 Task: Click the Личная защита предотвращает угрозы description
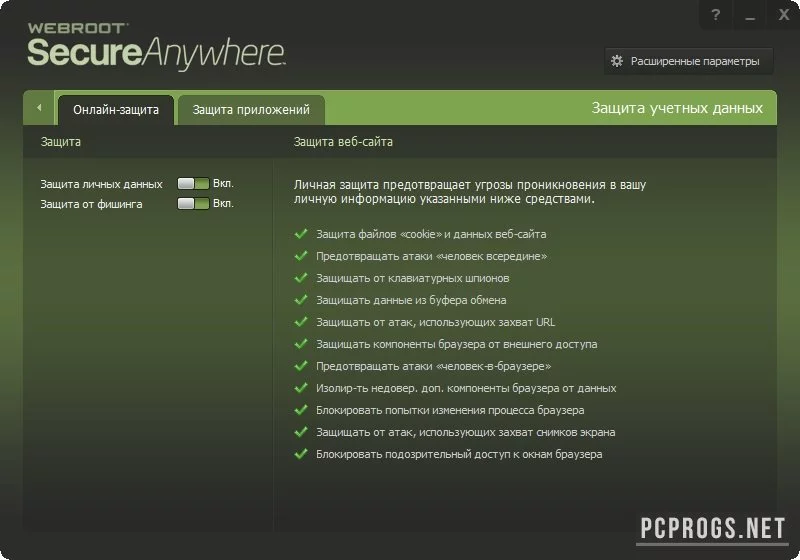click(469, 192)
